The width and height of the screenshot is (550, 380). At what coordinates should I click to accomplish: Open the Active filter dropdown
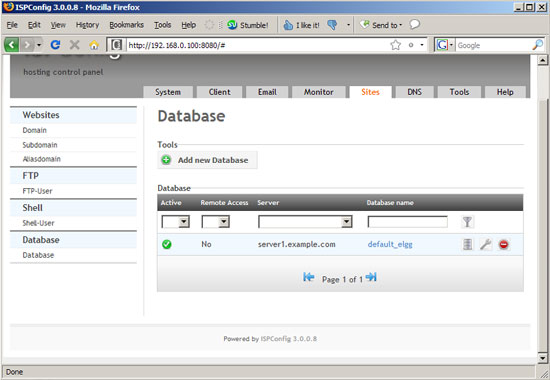175,222
